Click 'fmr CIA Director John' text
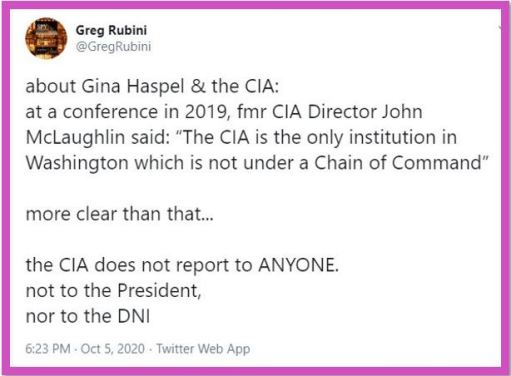This screenshot has height=376, width=511. (x=330, y=112)
